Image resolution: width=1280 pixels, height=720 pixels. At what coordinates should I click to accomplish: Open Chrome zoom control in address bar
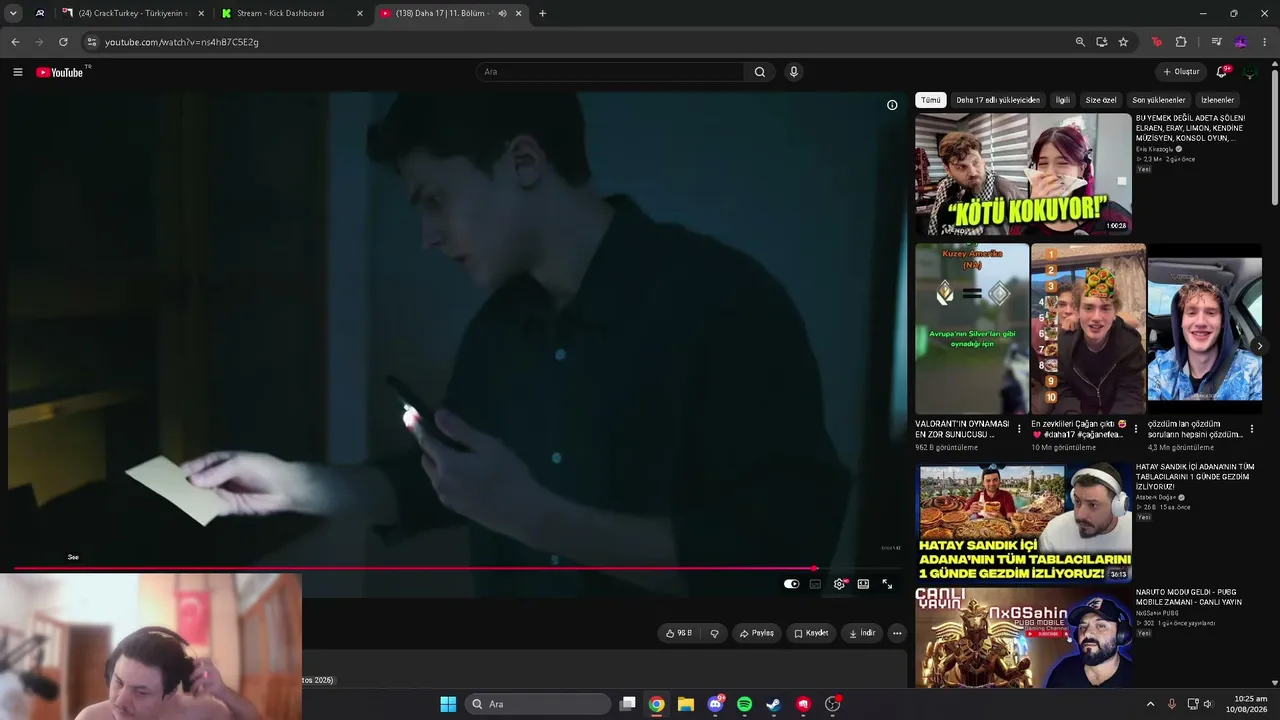(1080, 42)
